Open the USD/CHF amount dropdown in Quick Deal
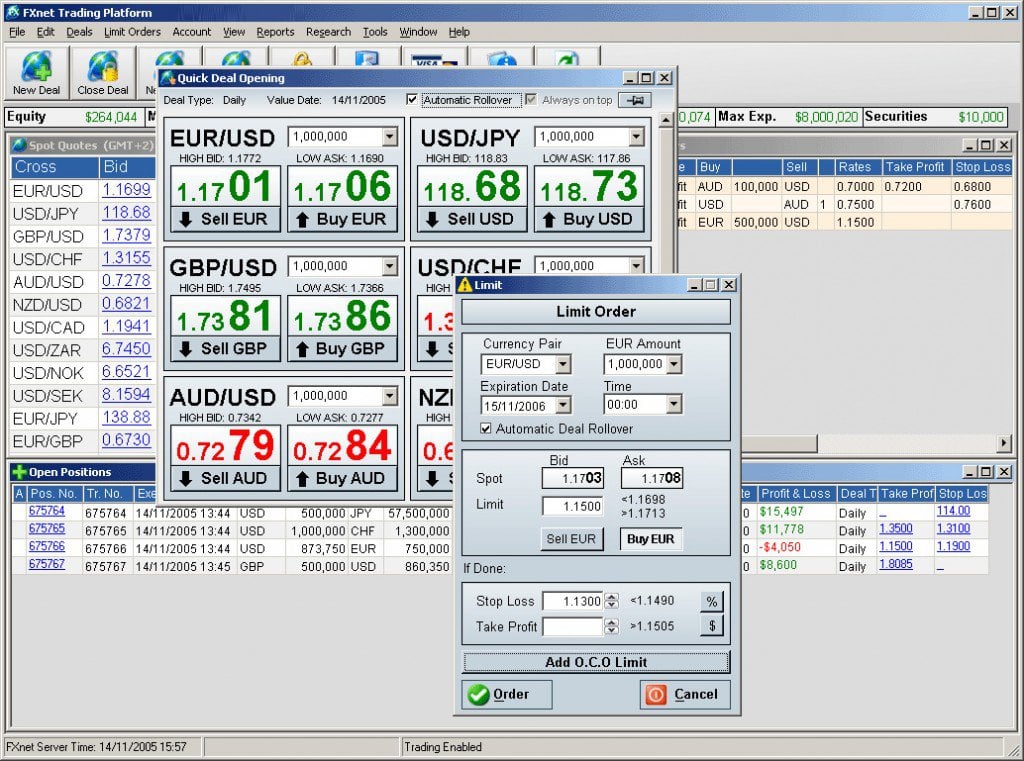The width and height of the screenshot is (1024, 761). coord(637,266)
